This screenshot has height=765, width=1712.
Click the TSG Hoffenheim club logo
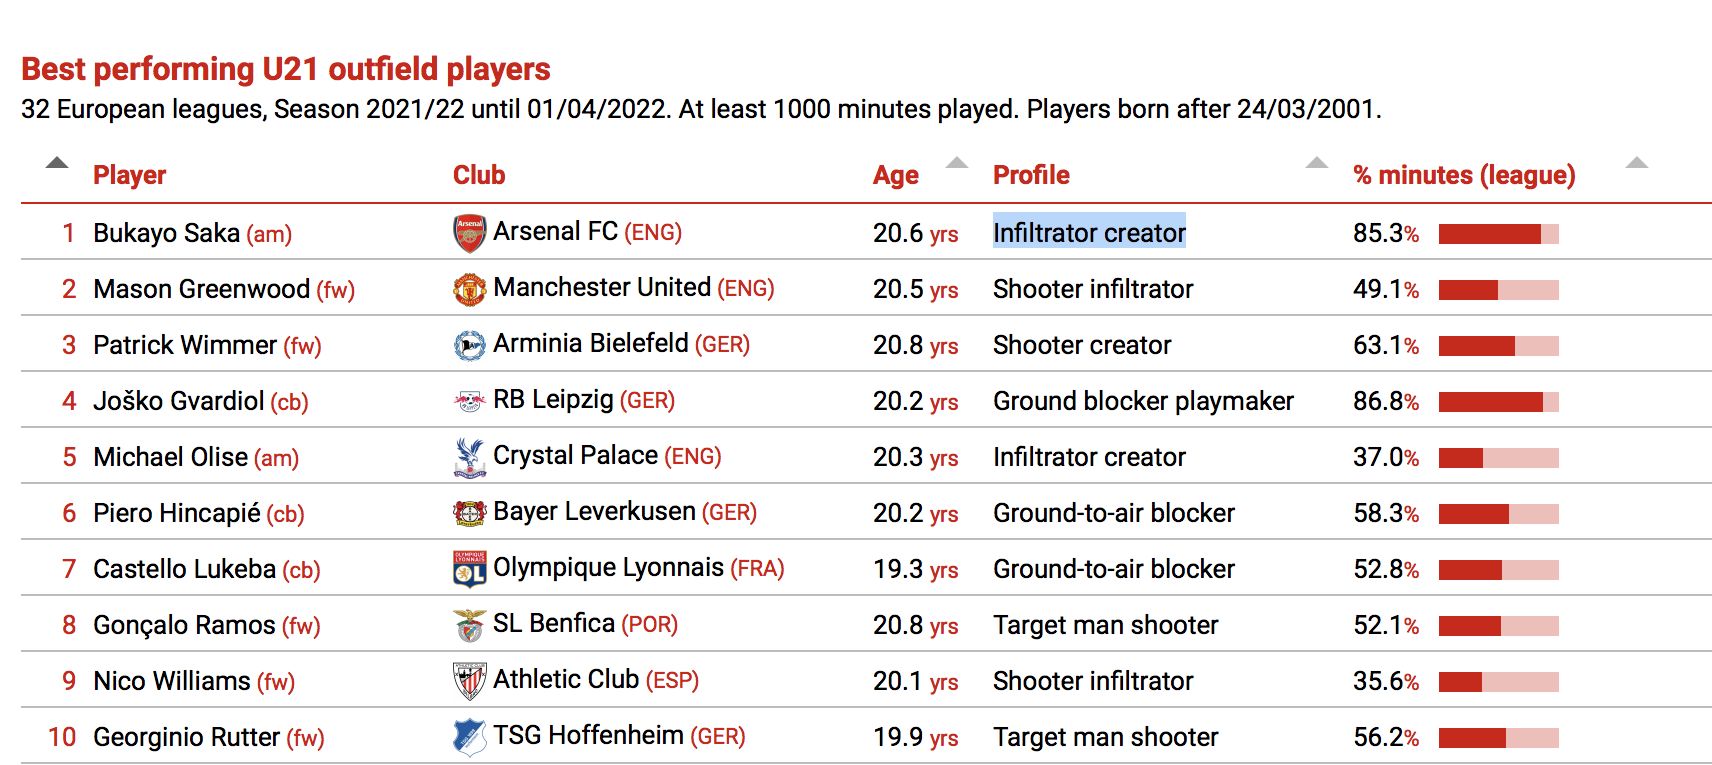tap(469, 737)
